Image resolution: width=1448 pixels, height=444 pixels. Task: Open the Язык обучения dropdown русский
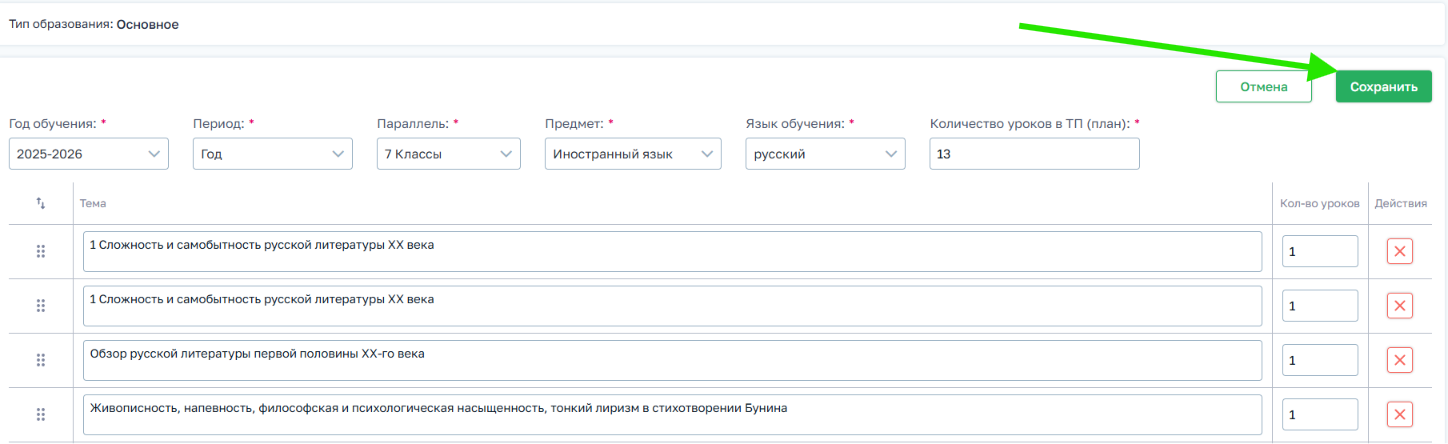pyautogui.click(x=825, y=154)
